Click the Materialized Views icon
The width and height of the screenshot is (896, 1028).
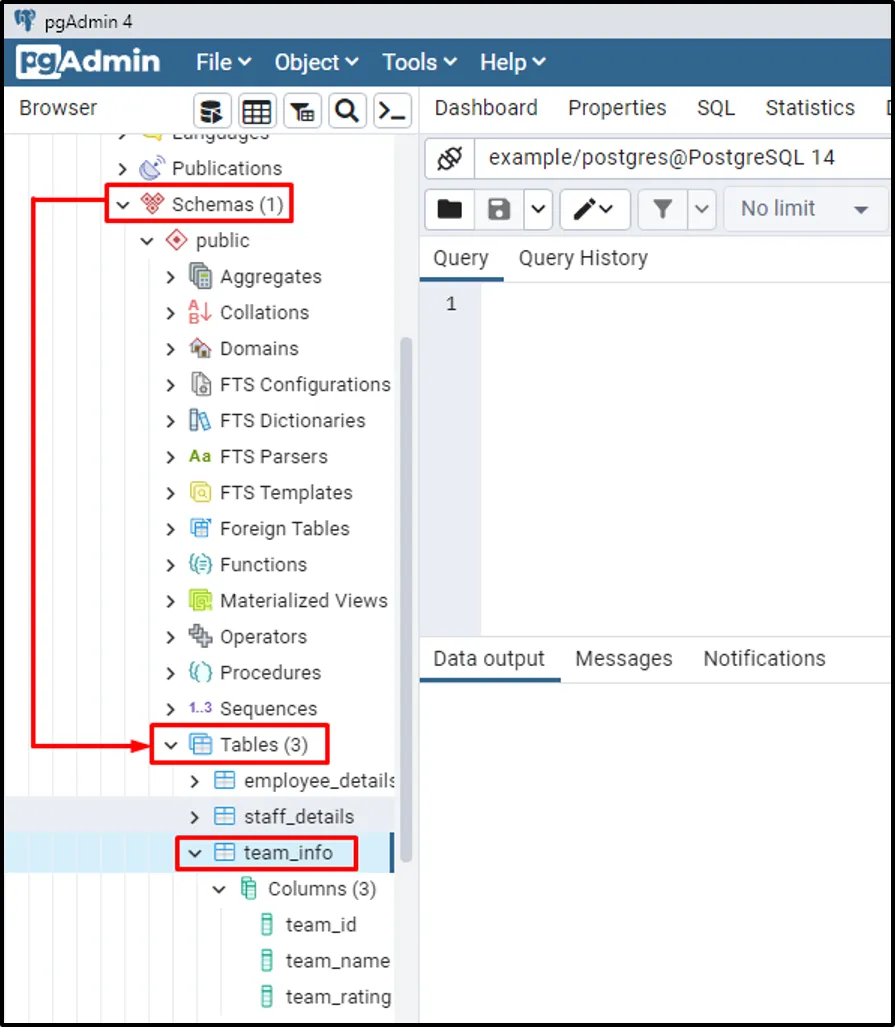pos(200,600)
